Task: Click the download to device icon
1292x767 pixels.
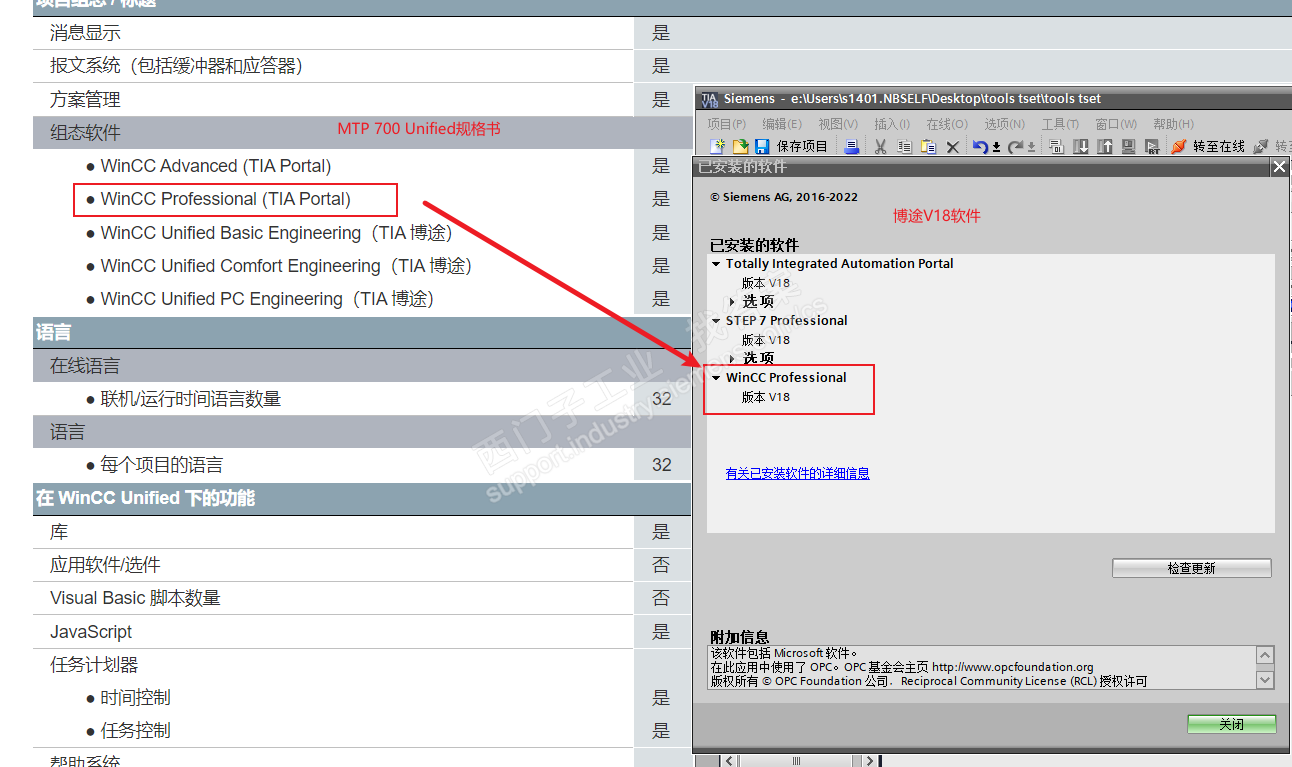Action: click(1081, 147)
